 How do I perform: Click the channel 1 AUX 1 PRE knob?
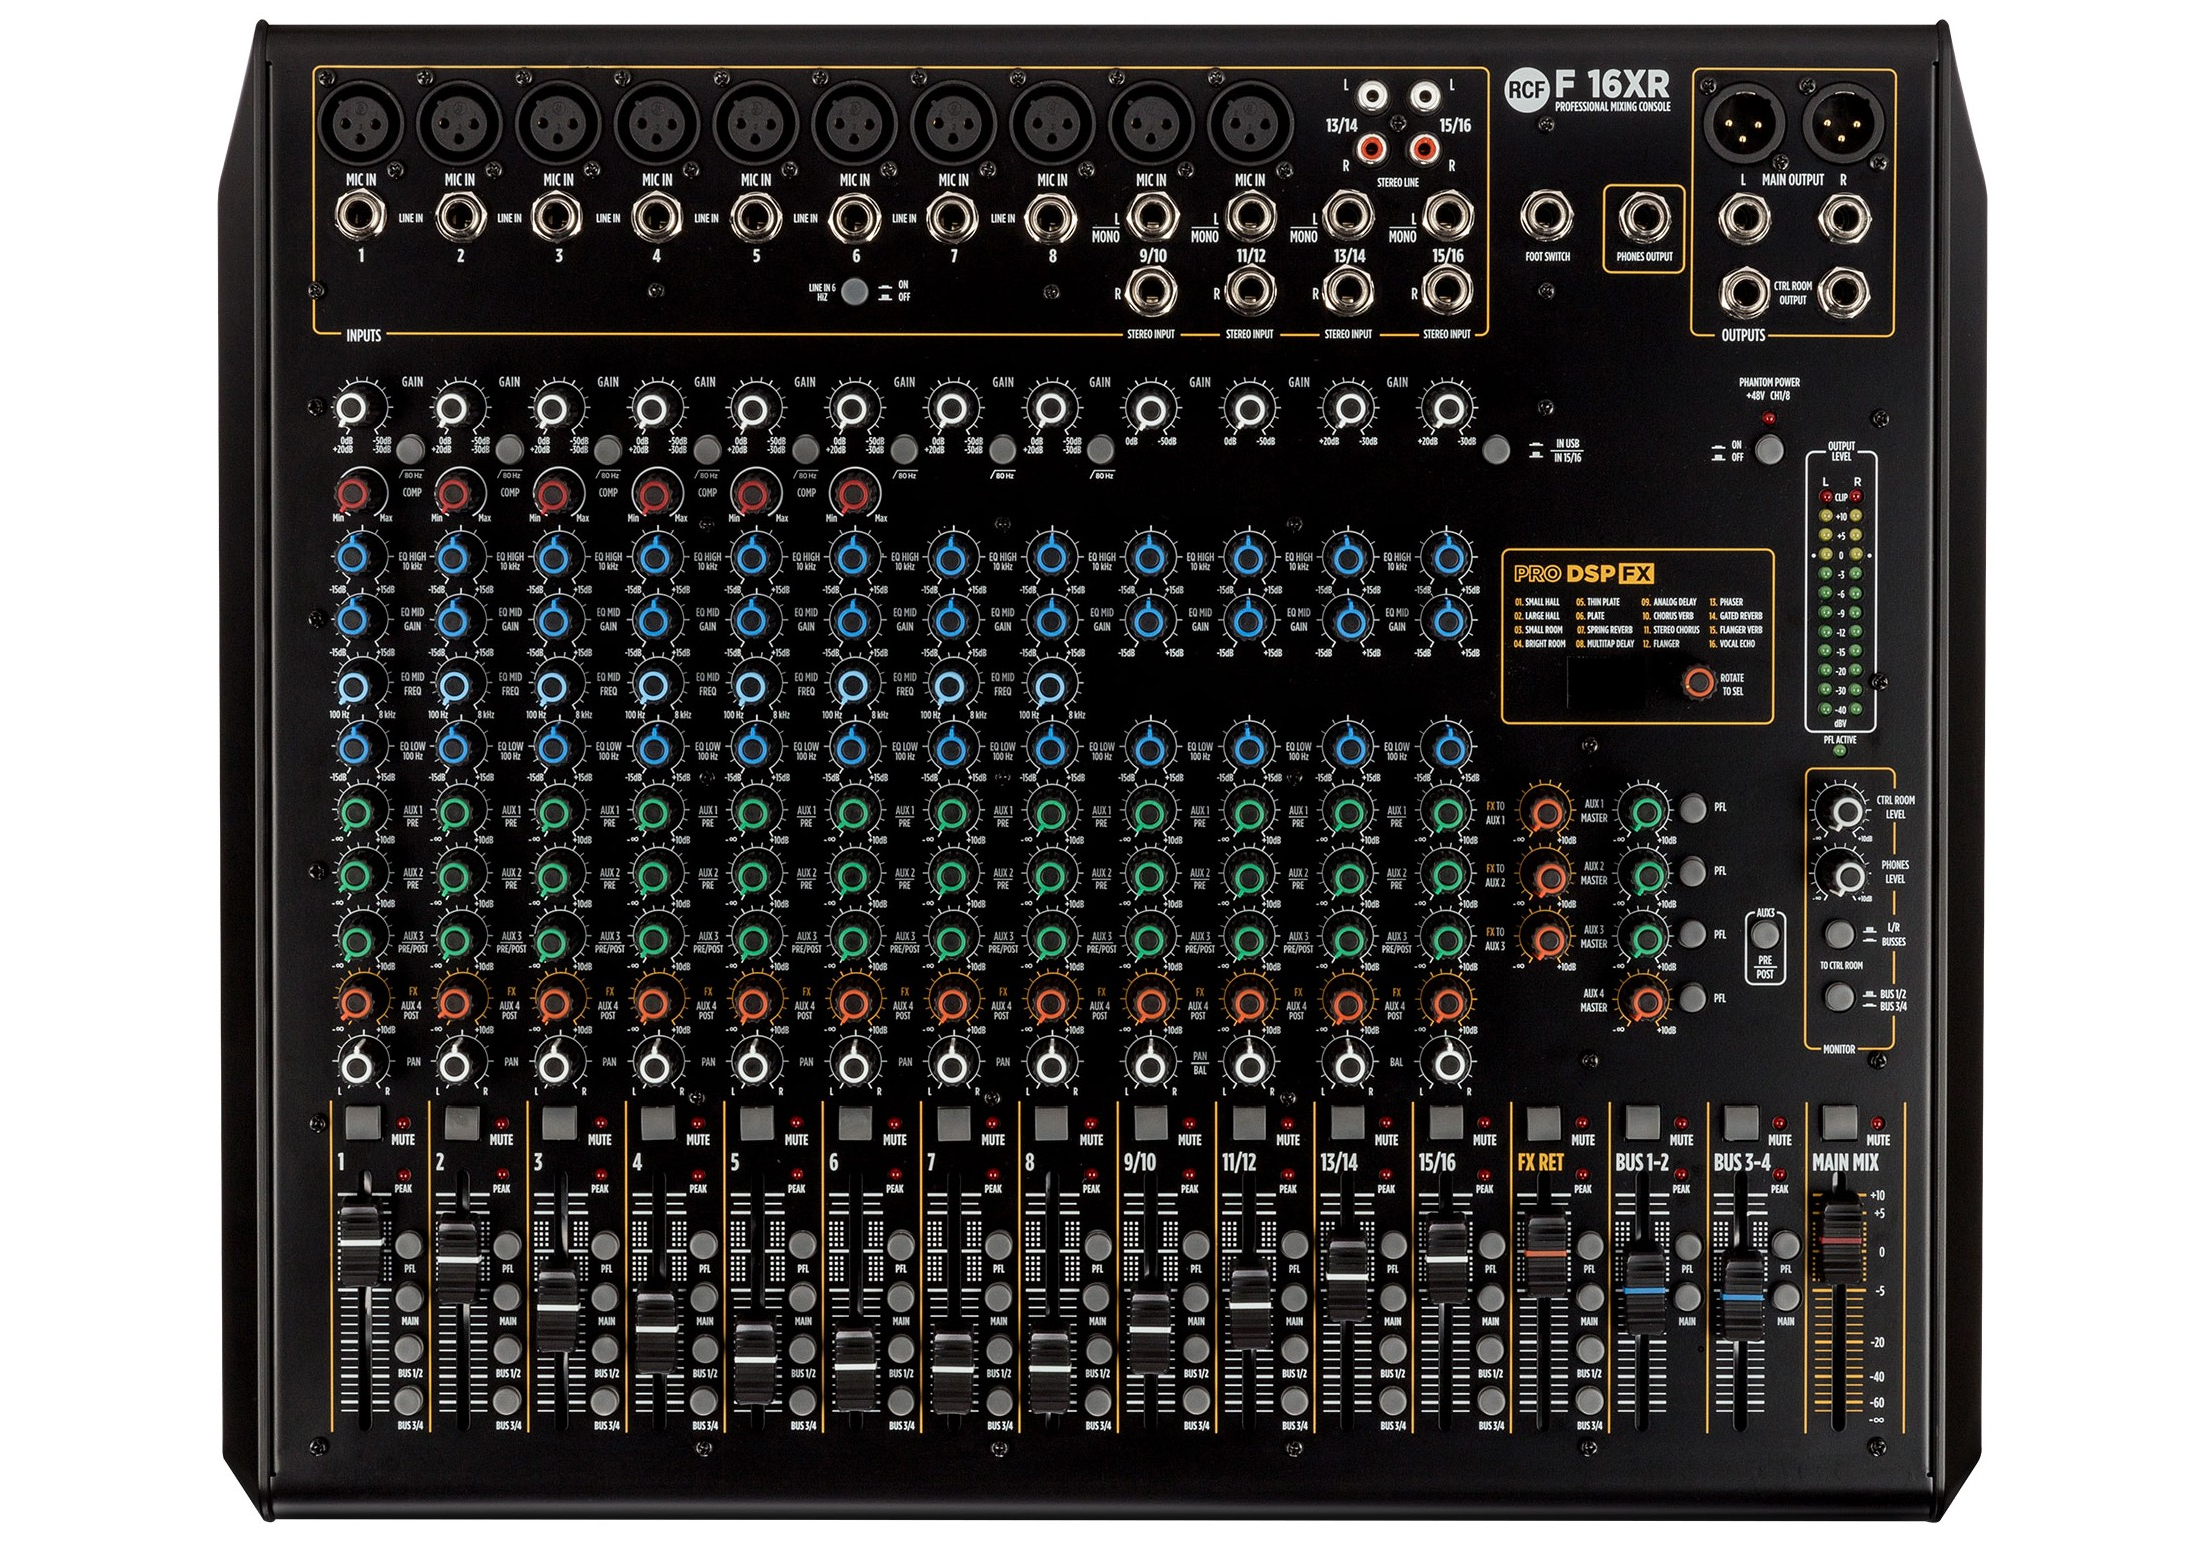click(354, 812)
